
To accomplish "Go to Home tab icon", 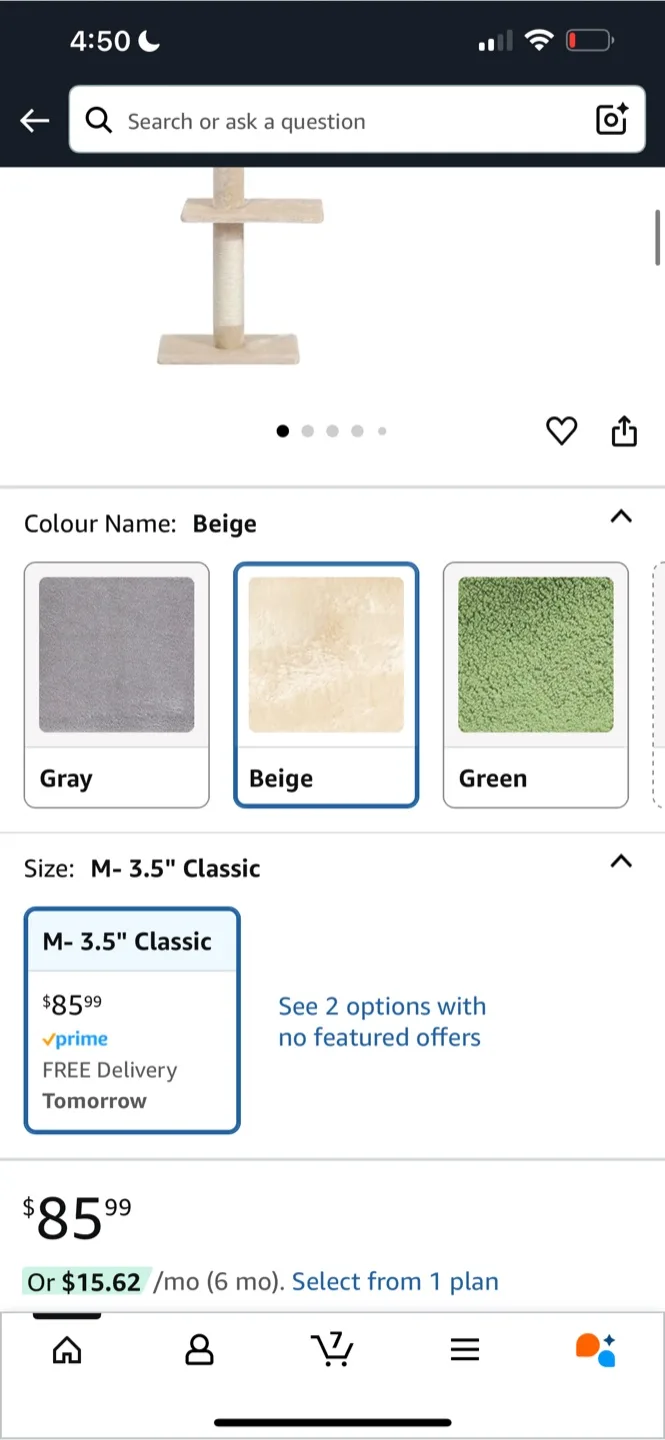I will click(x=67, y=1350).
